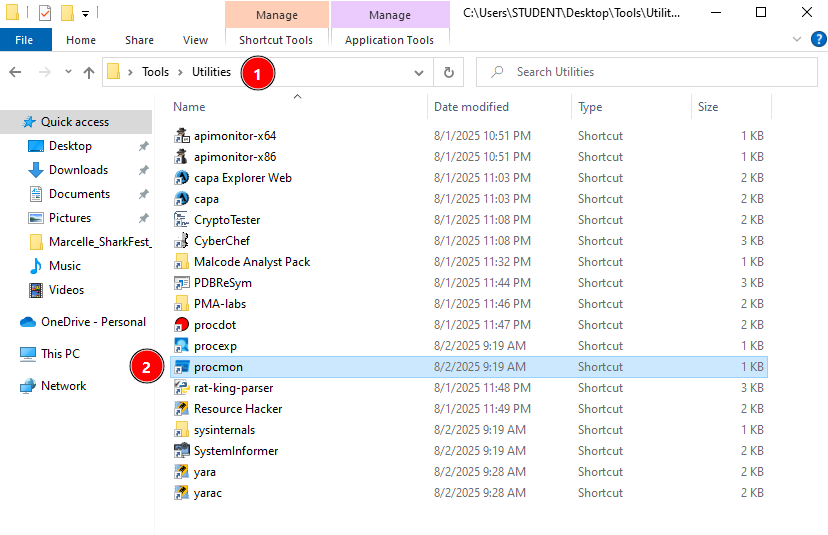Select the Resource Hacker icon
The width and height of the screenshot is (828, 535).
click(x=181, y=409)
